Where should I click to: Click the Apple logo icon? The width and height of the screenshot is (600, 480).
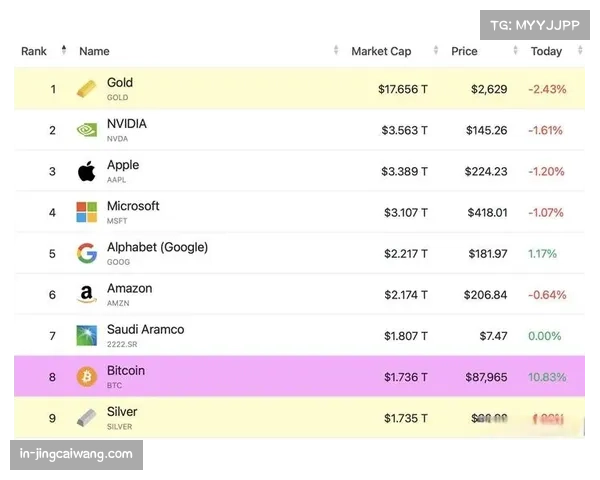87,171
